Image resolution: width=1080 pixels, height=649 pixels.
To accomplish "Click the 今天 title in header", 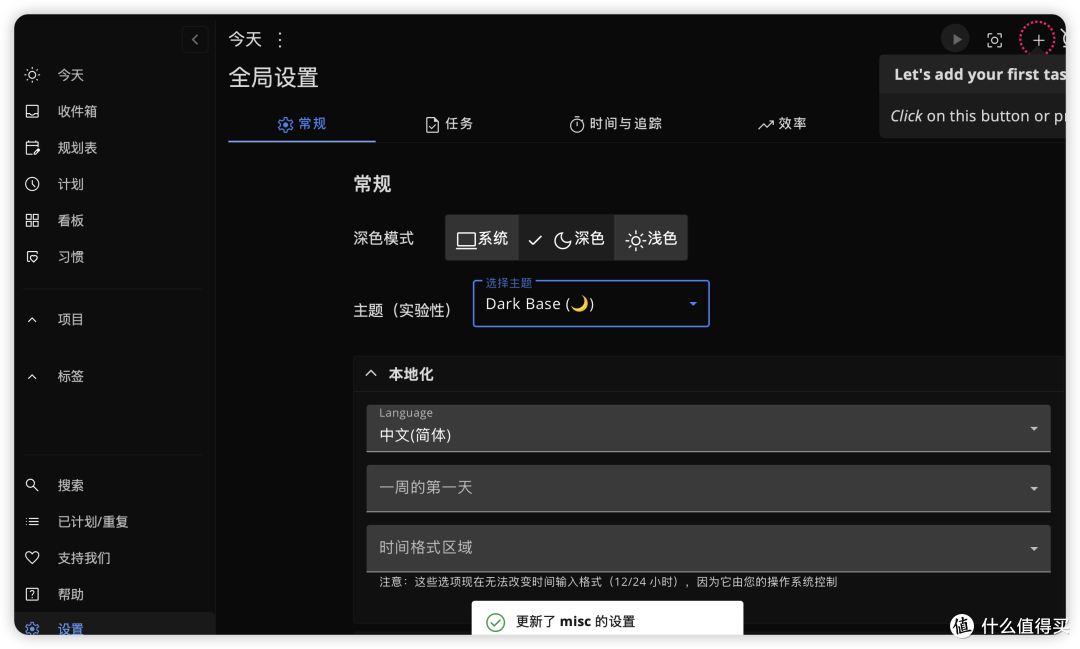I will point(245,39).
